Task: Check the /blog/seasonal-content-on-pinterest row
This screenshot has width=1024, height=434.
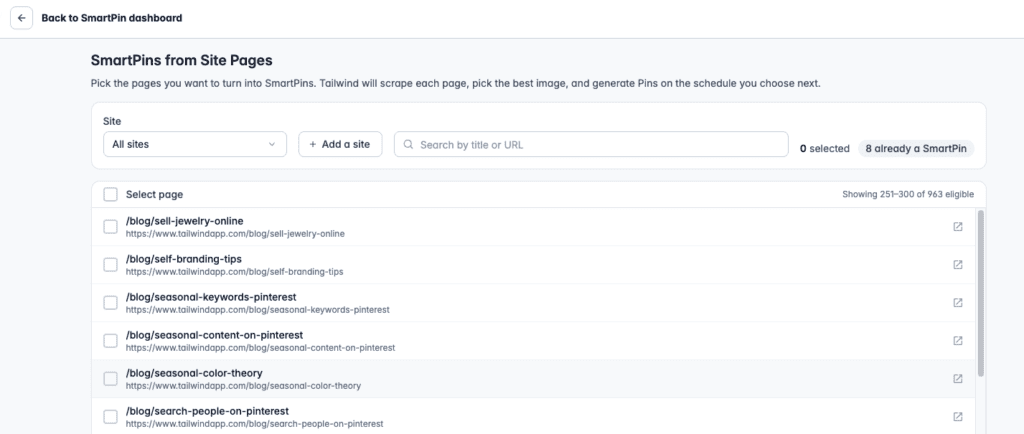Action: [x=110, y=341]
